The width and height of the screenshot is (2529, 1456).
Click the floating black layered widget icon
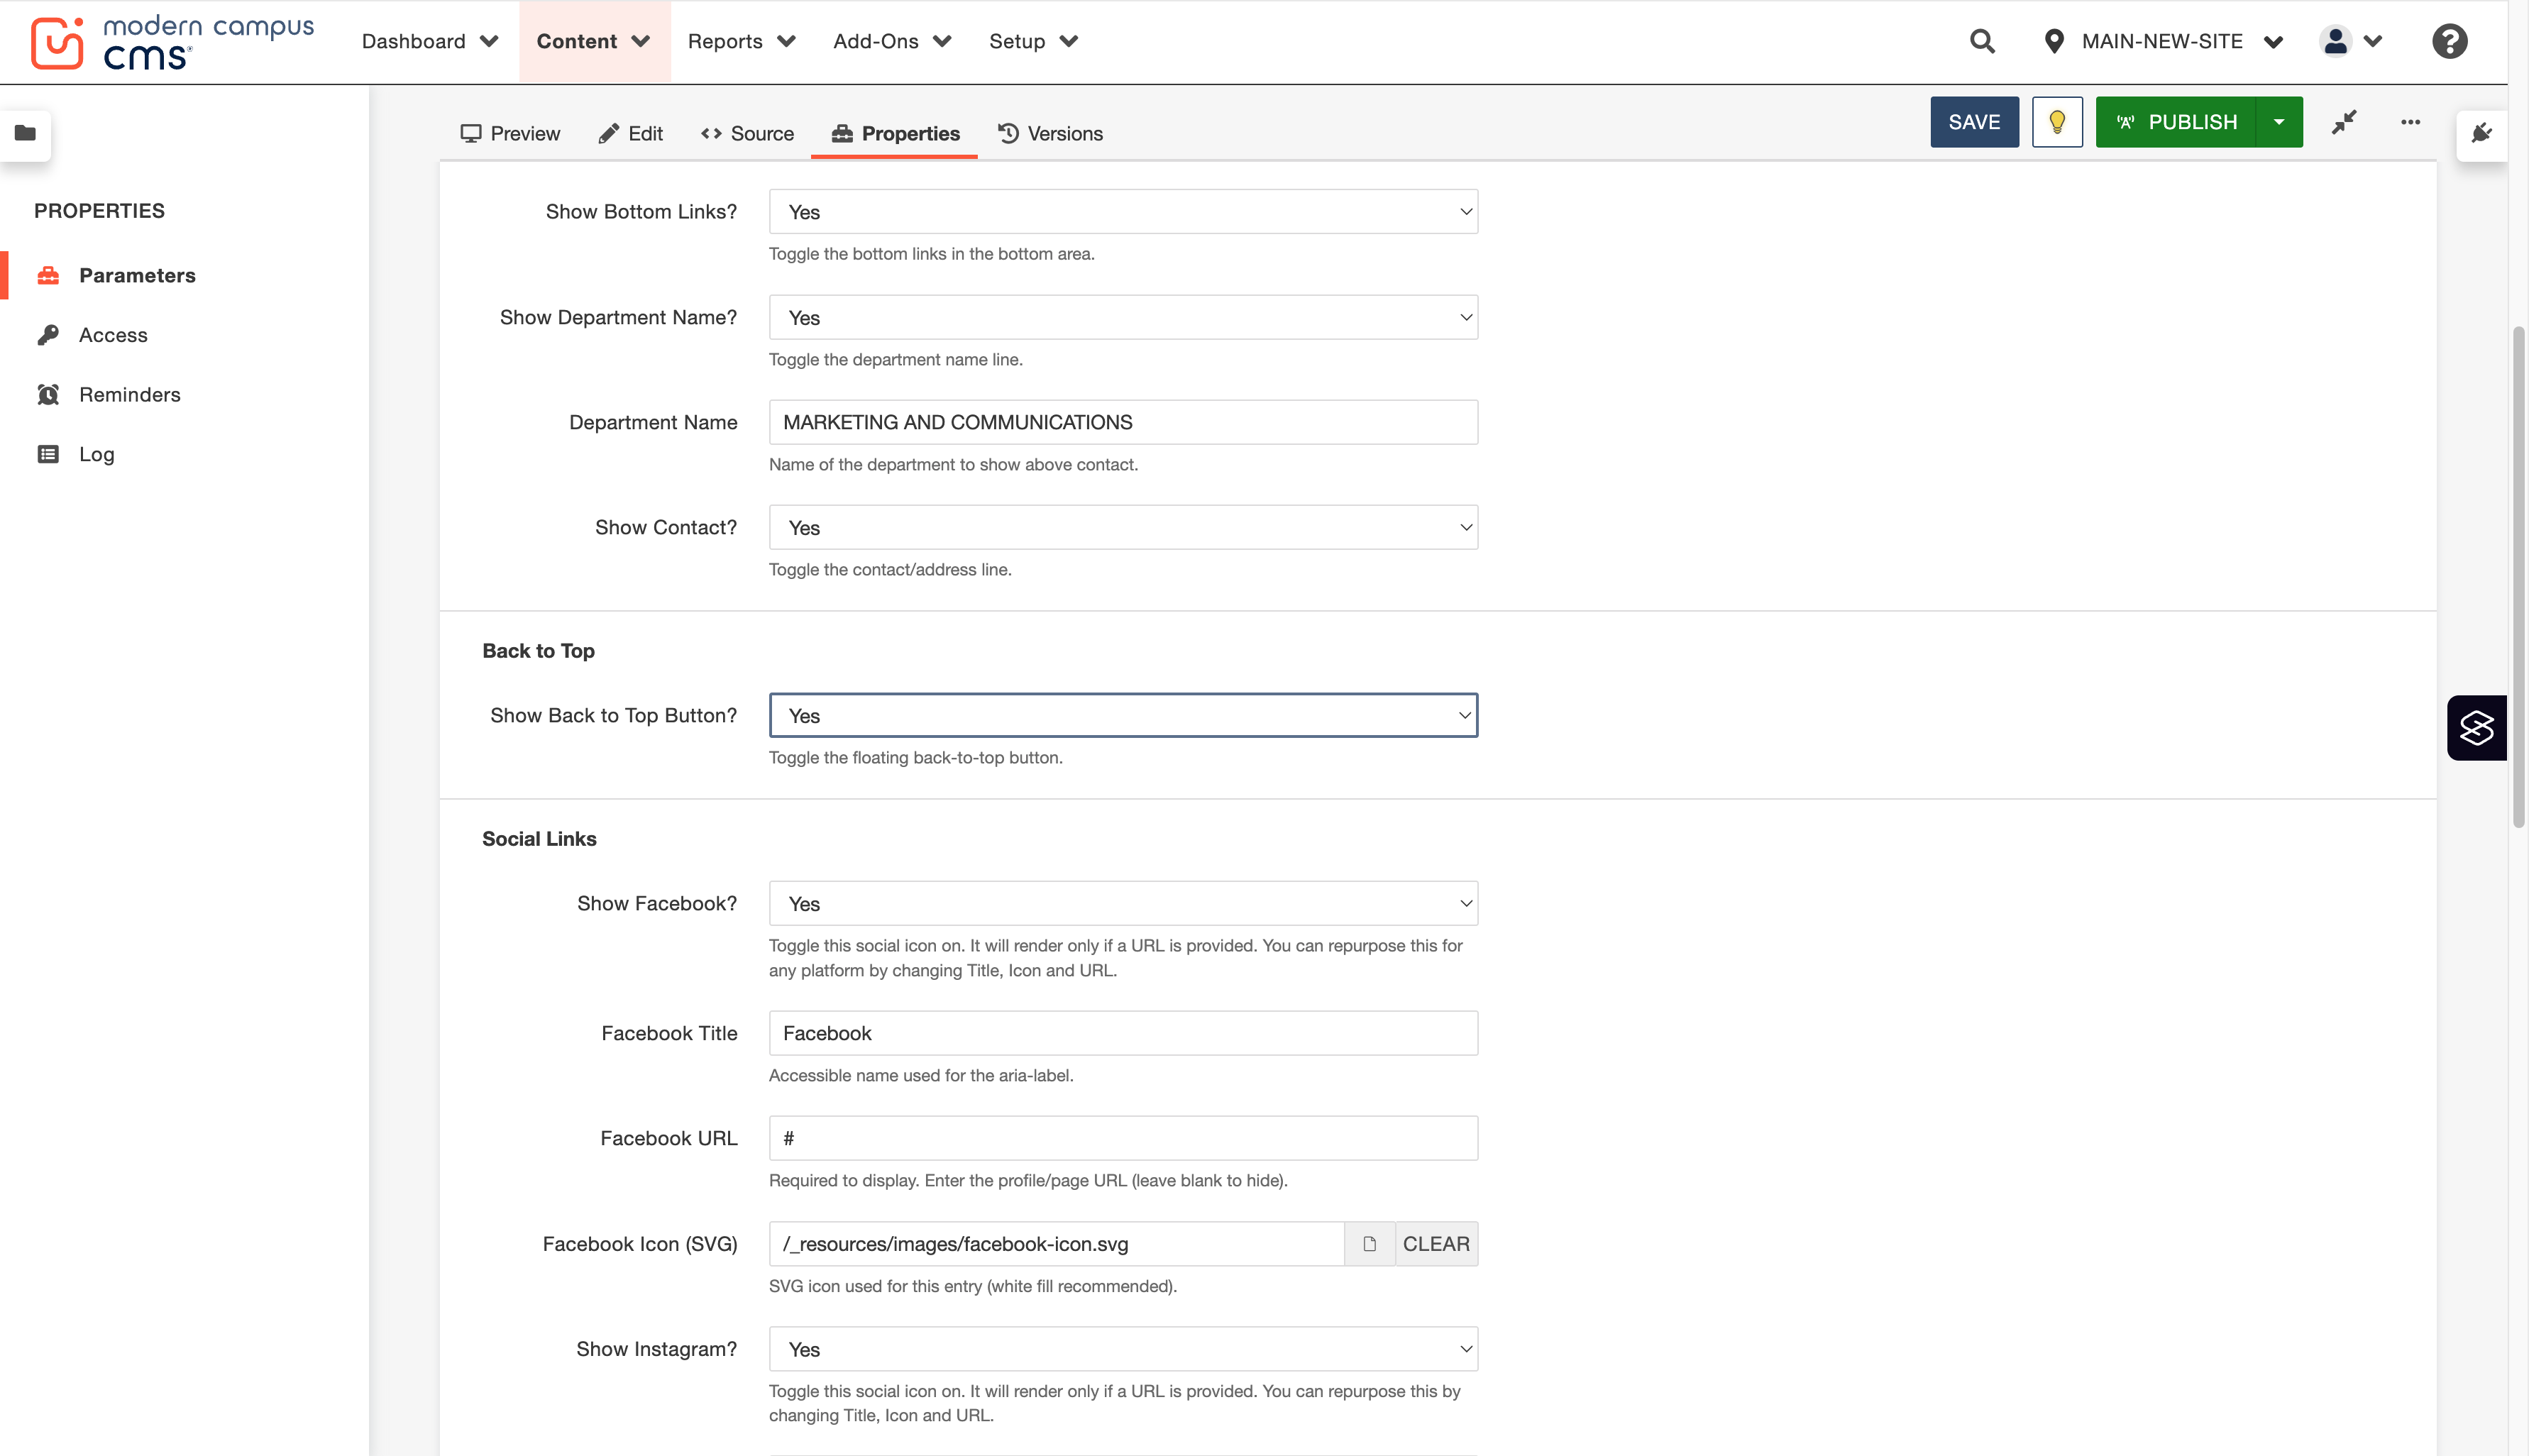2477,728
